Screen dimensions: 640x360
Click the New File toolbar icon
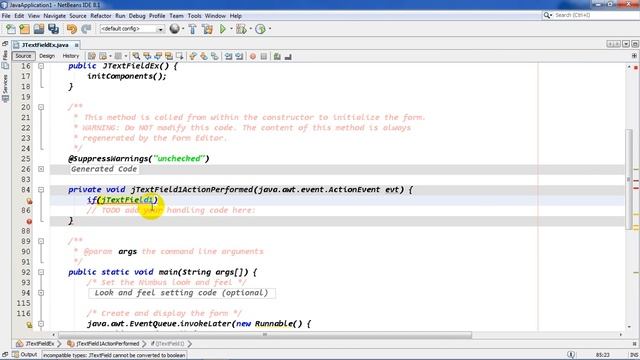pyautogui.click(x=11, y=29)
